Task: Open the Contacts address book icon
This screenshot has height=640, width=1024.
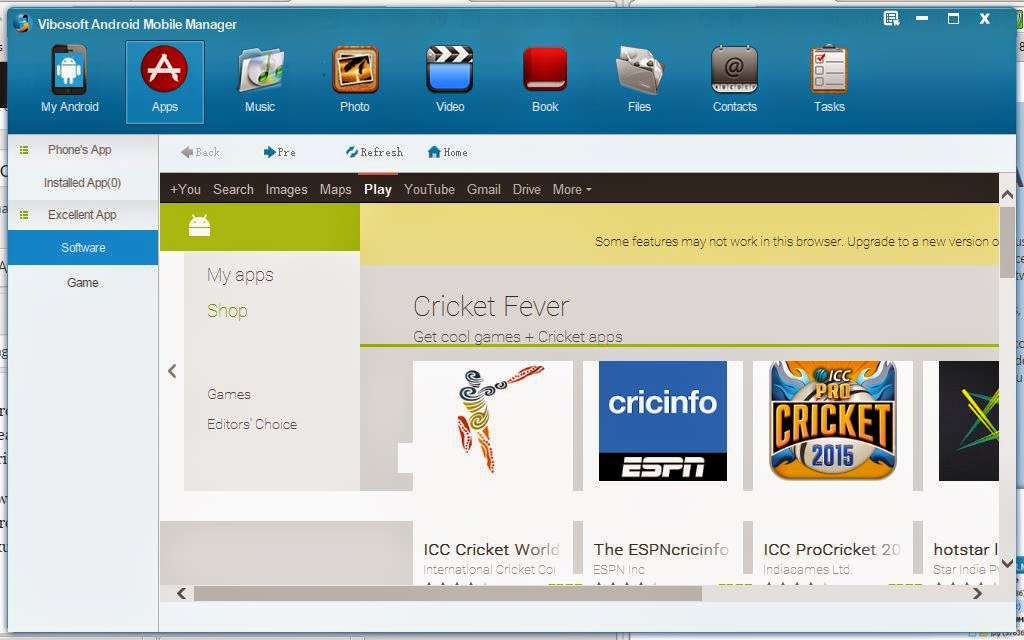Action: (x=735, y=69)
